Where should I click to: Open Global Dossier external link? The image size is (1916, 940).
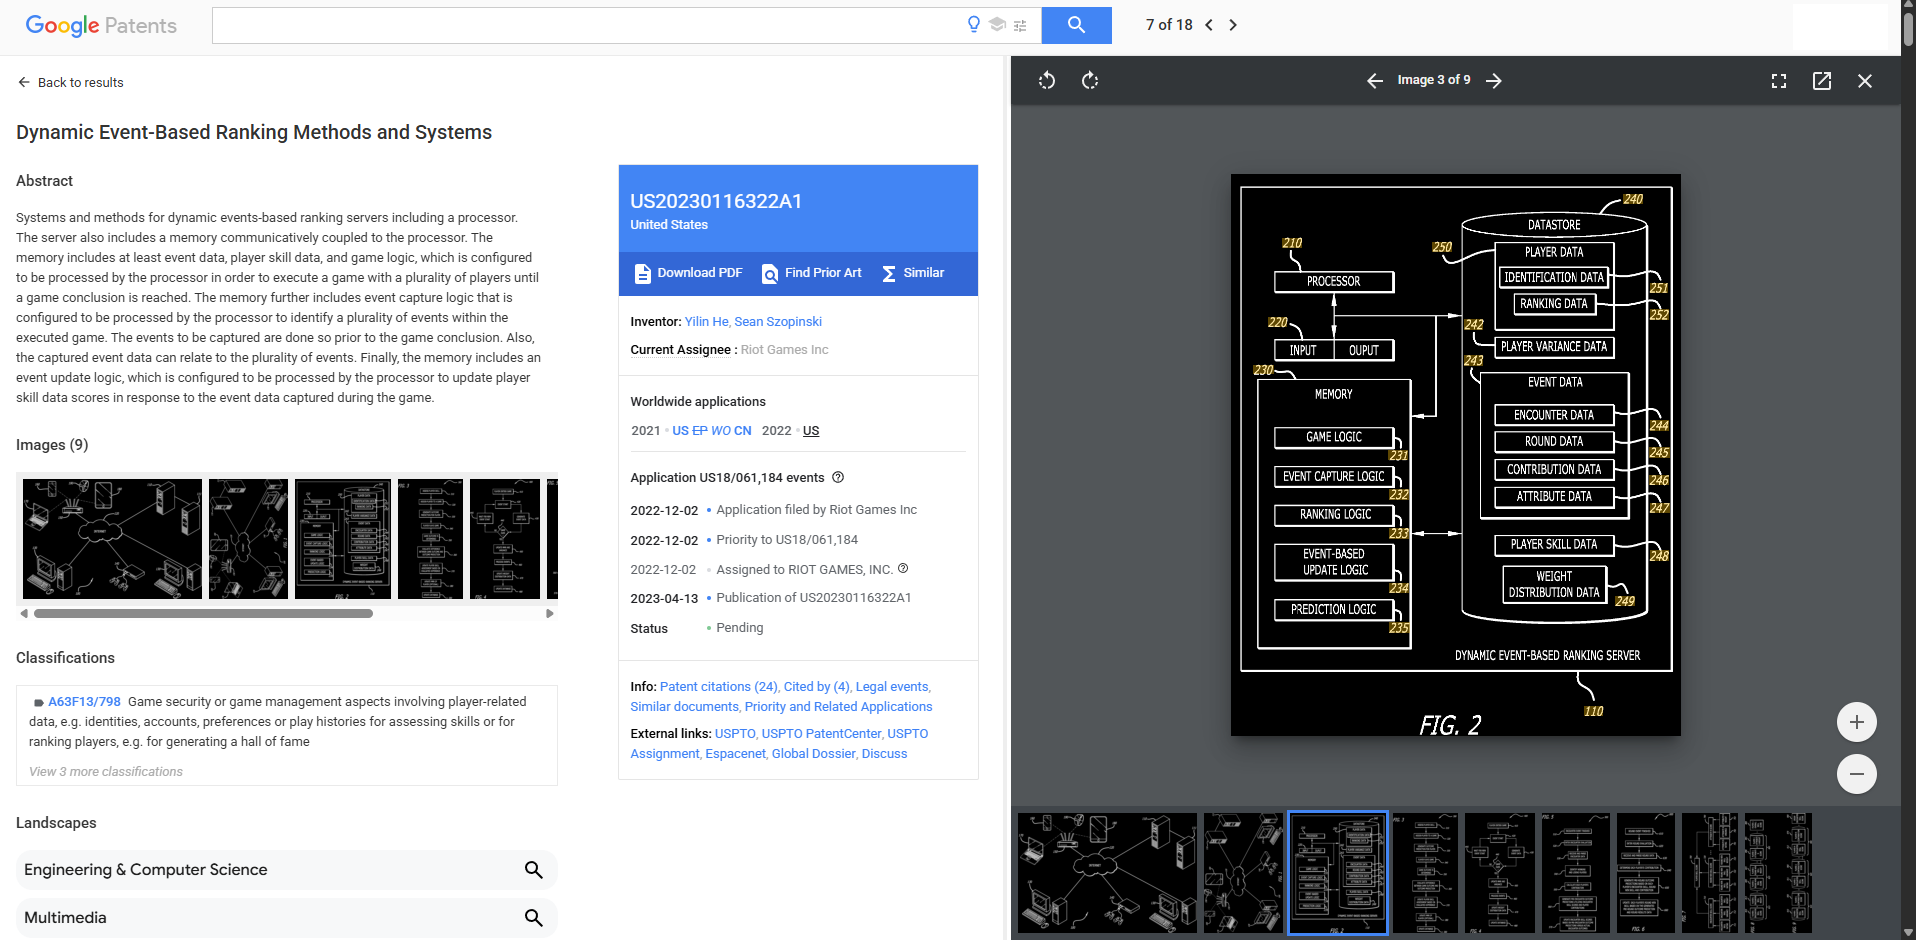[x=814, y=753]
